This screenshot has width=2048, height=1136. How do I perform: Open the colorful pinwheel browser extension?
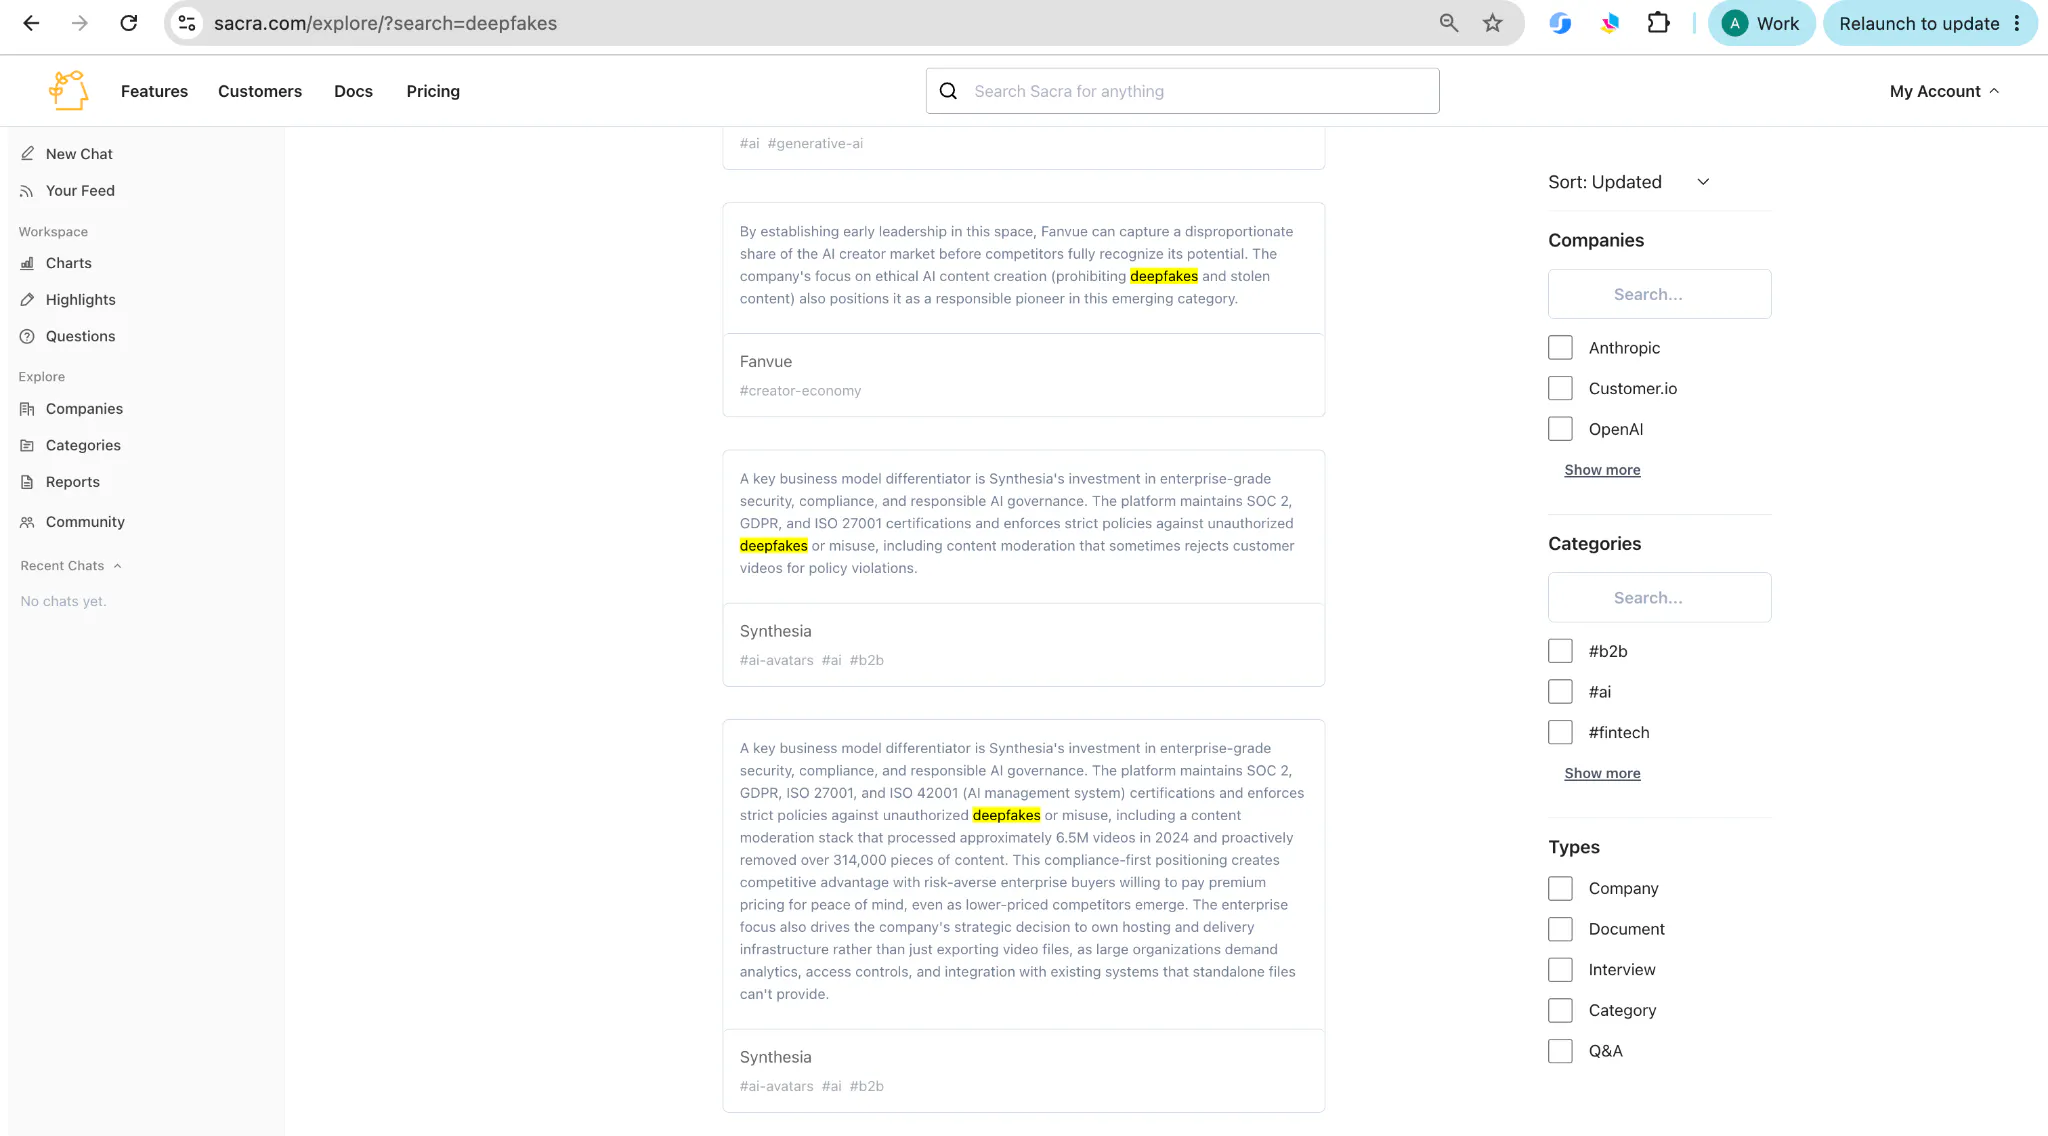coord(1609,23)
